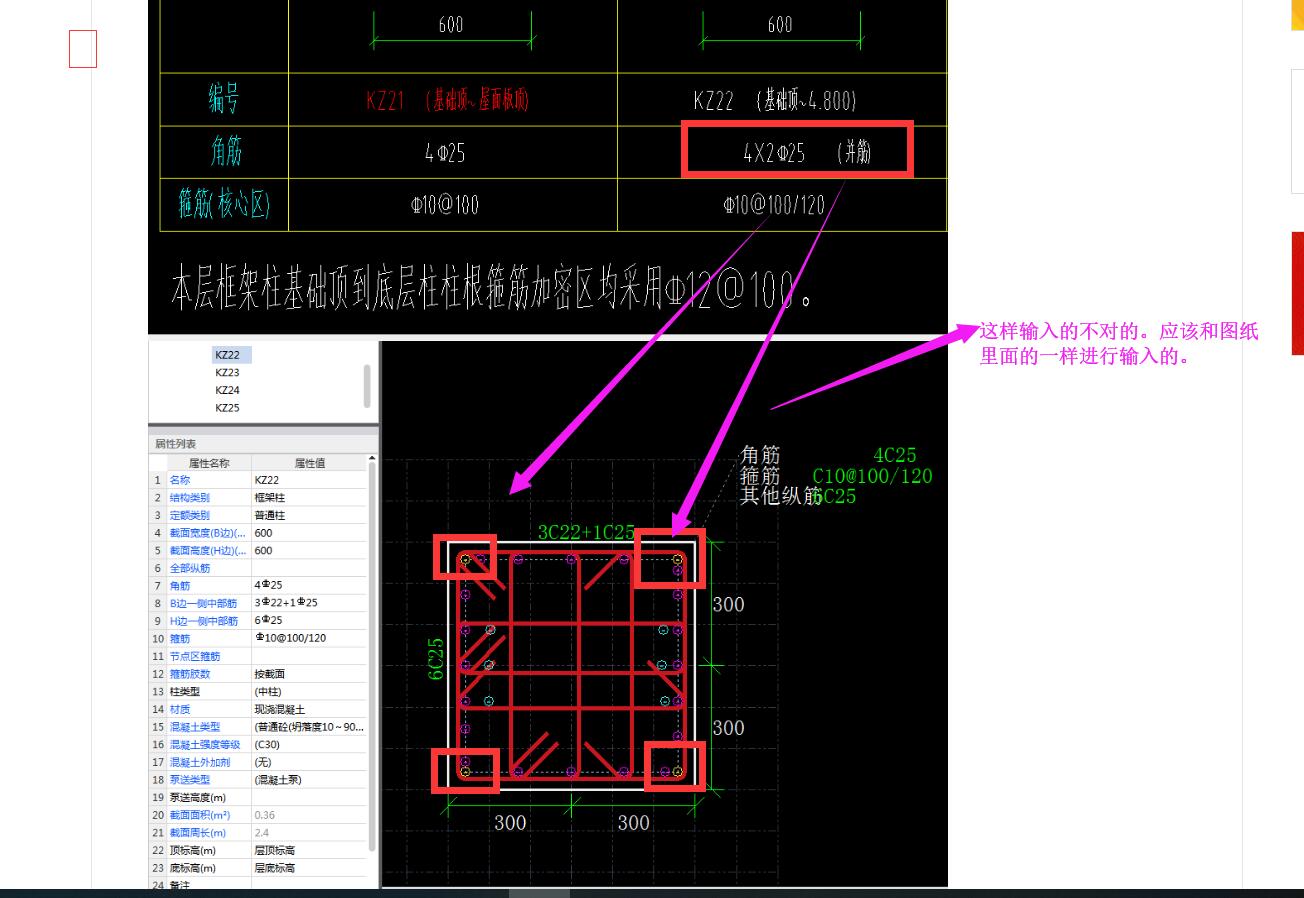Click the green 4C25 corner bar value
This screenshot has width=1304, height=898.
point(894,456)
